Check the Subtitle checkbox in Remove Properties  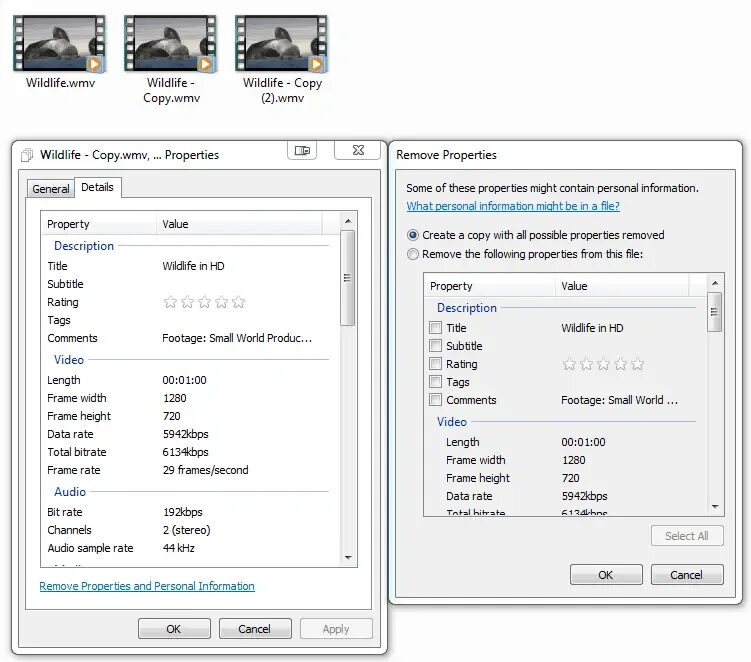point(435,346)
